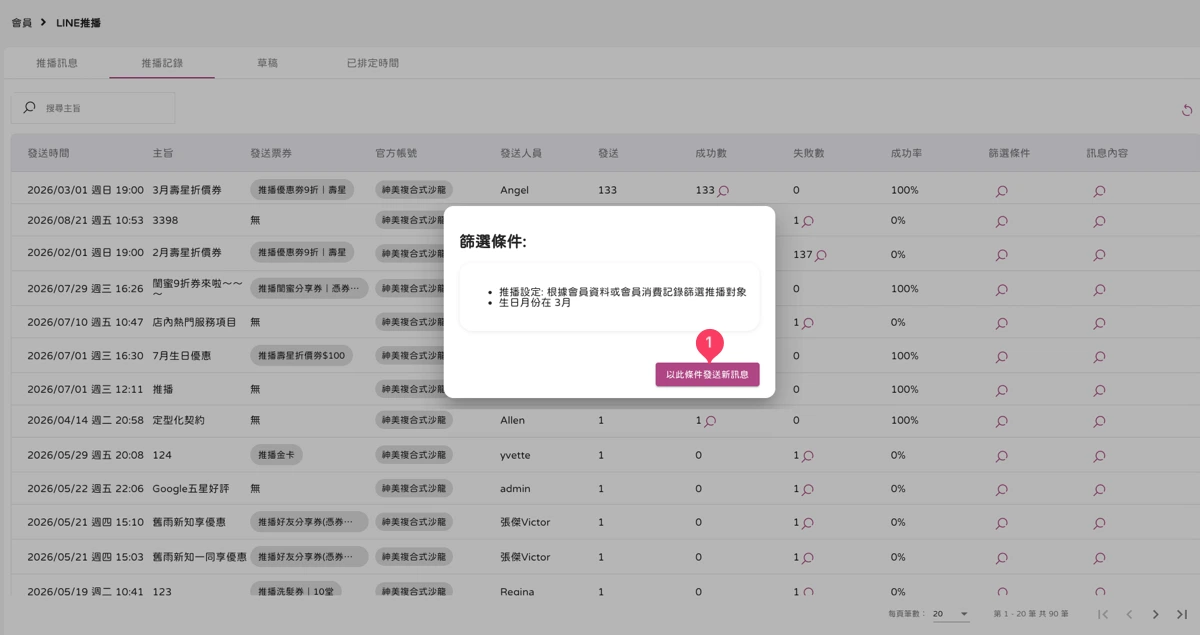
Task: View filter conditions for 7月生日優惠 row
Action: point(1001,357)
